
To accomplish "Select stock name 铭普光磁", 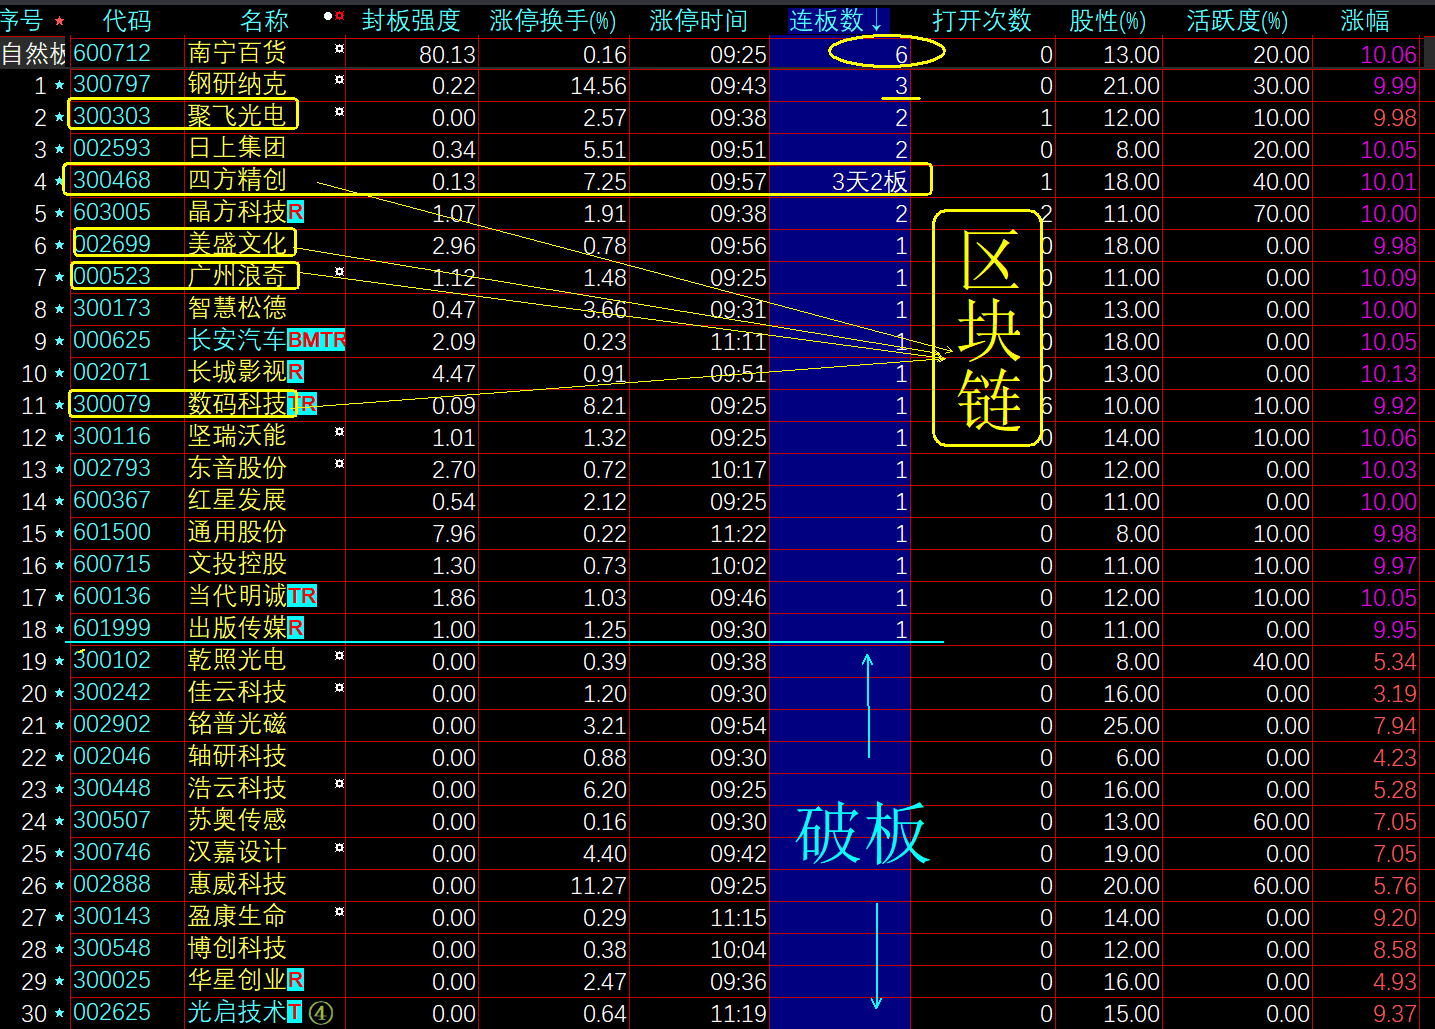I will click(237, 724).
